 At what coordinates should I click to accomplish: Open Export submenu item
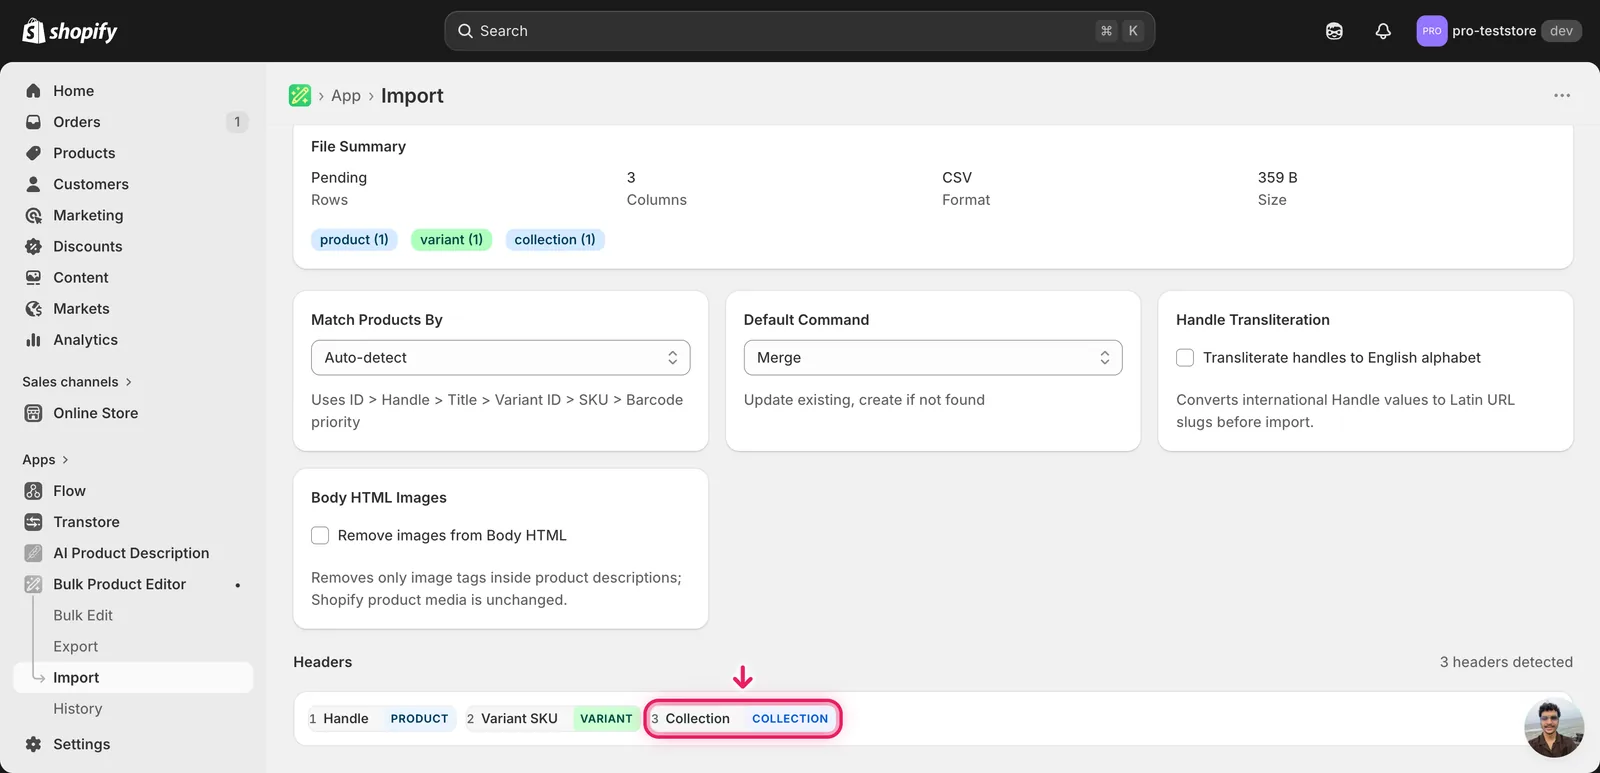[76, 646]
